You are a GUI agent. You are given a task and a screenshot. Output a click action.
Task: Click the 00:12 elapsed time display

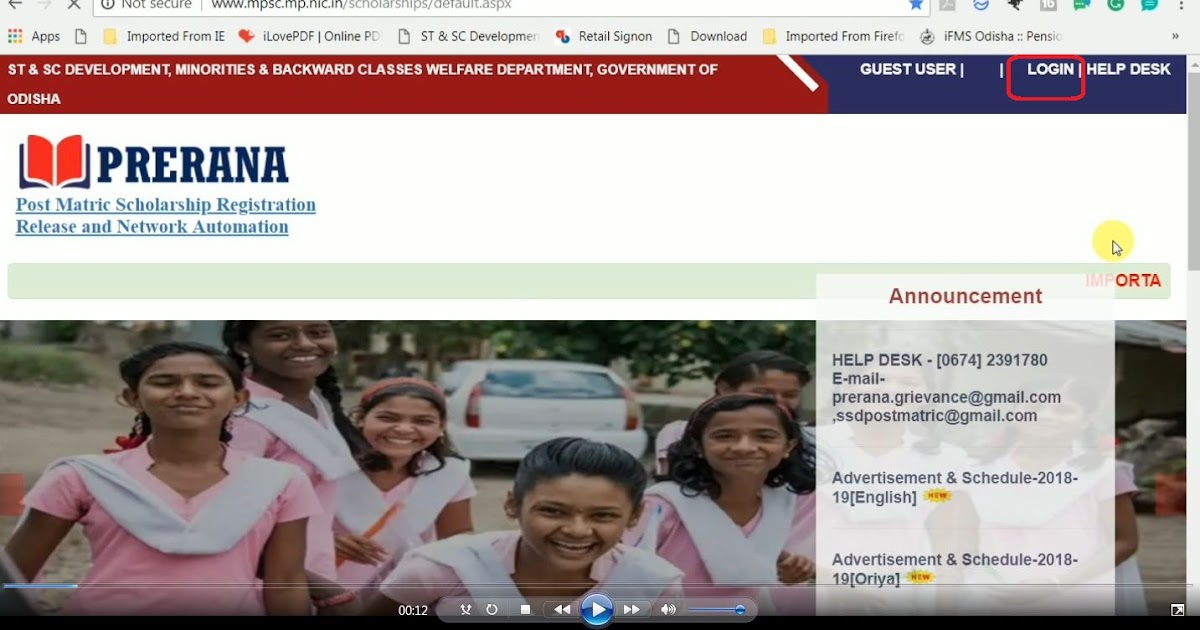(x=413, y=610)
